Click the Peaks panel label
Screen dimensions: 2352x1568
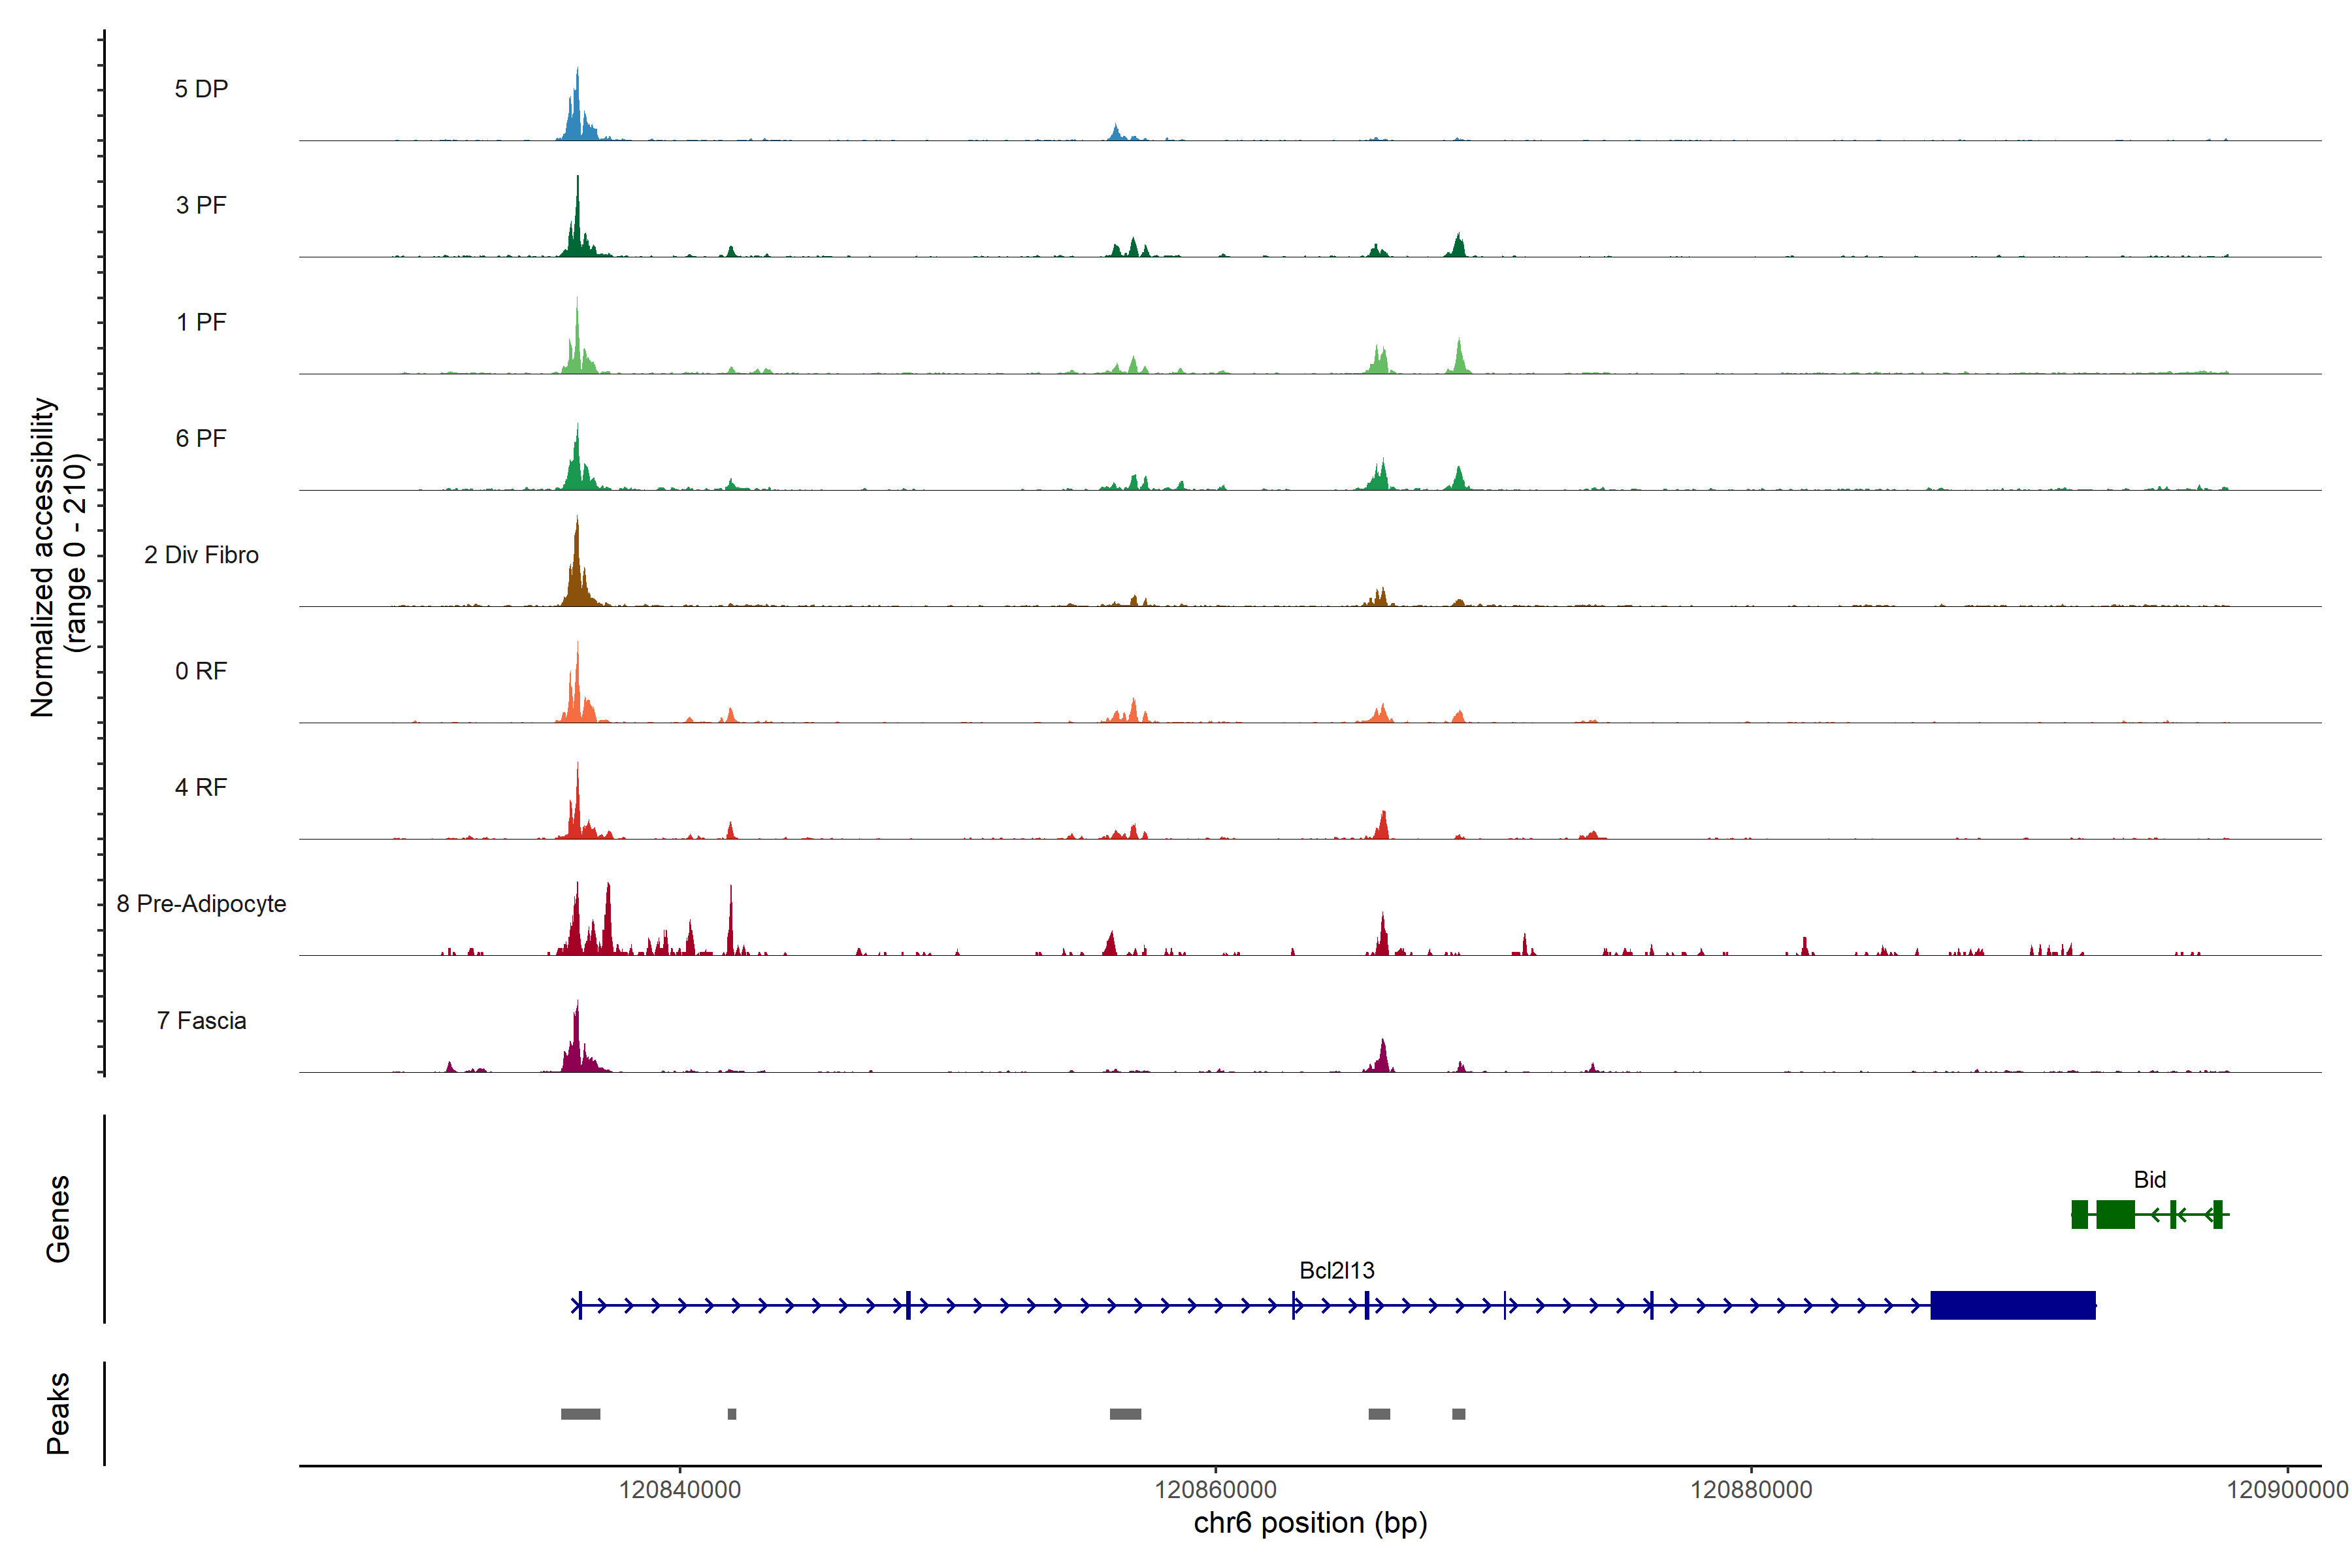58,1413
